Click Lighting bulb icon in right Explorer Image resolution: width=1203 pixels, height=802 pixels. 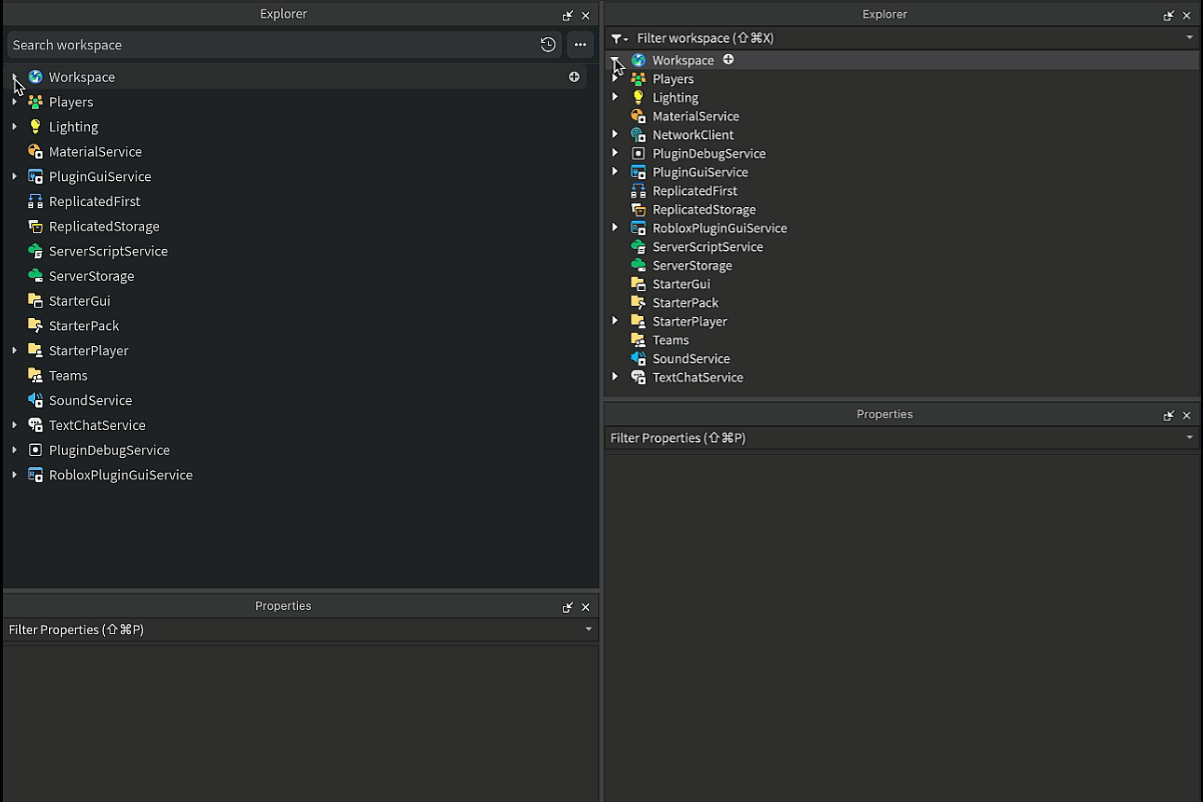[638, 98]
